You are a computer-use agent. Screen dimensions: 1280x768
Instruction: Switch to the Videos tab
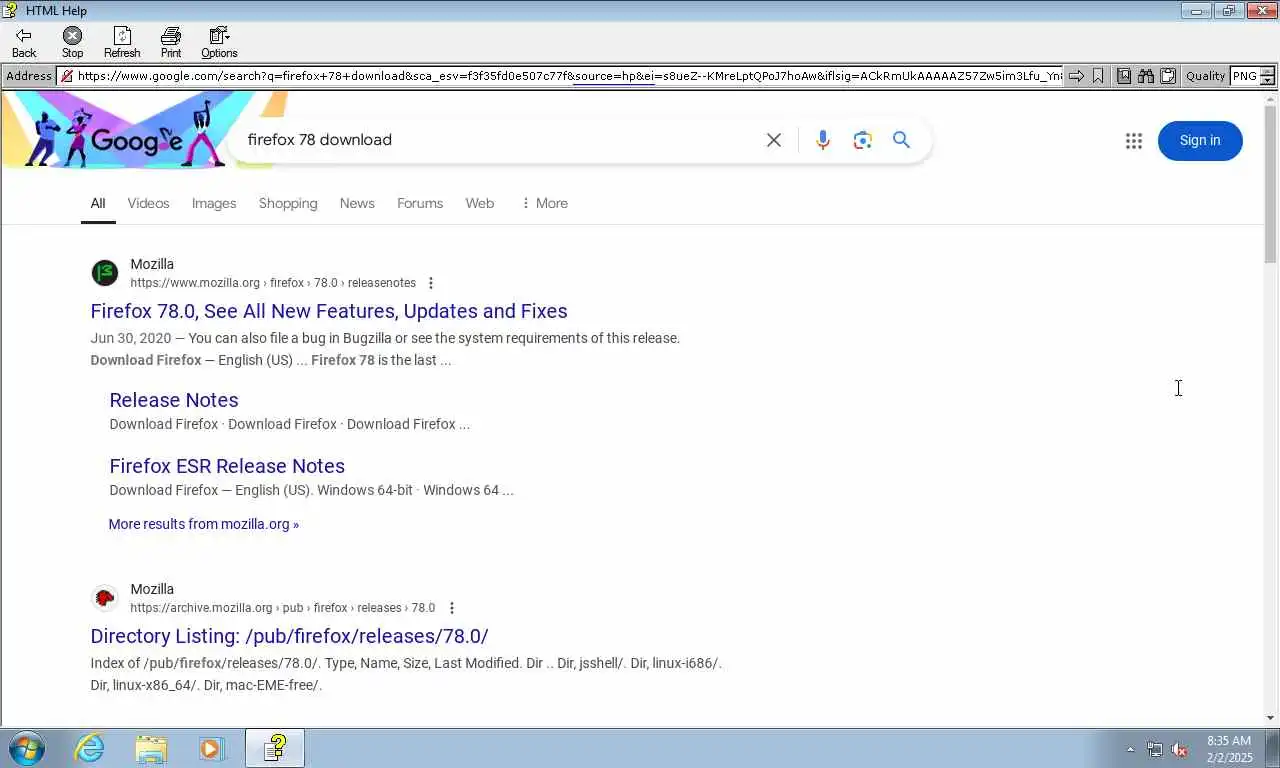pyautogui.click(x=148, y=204)
